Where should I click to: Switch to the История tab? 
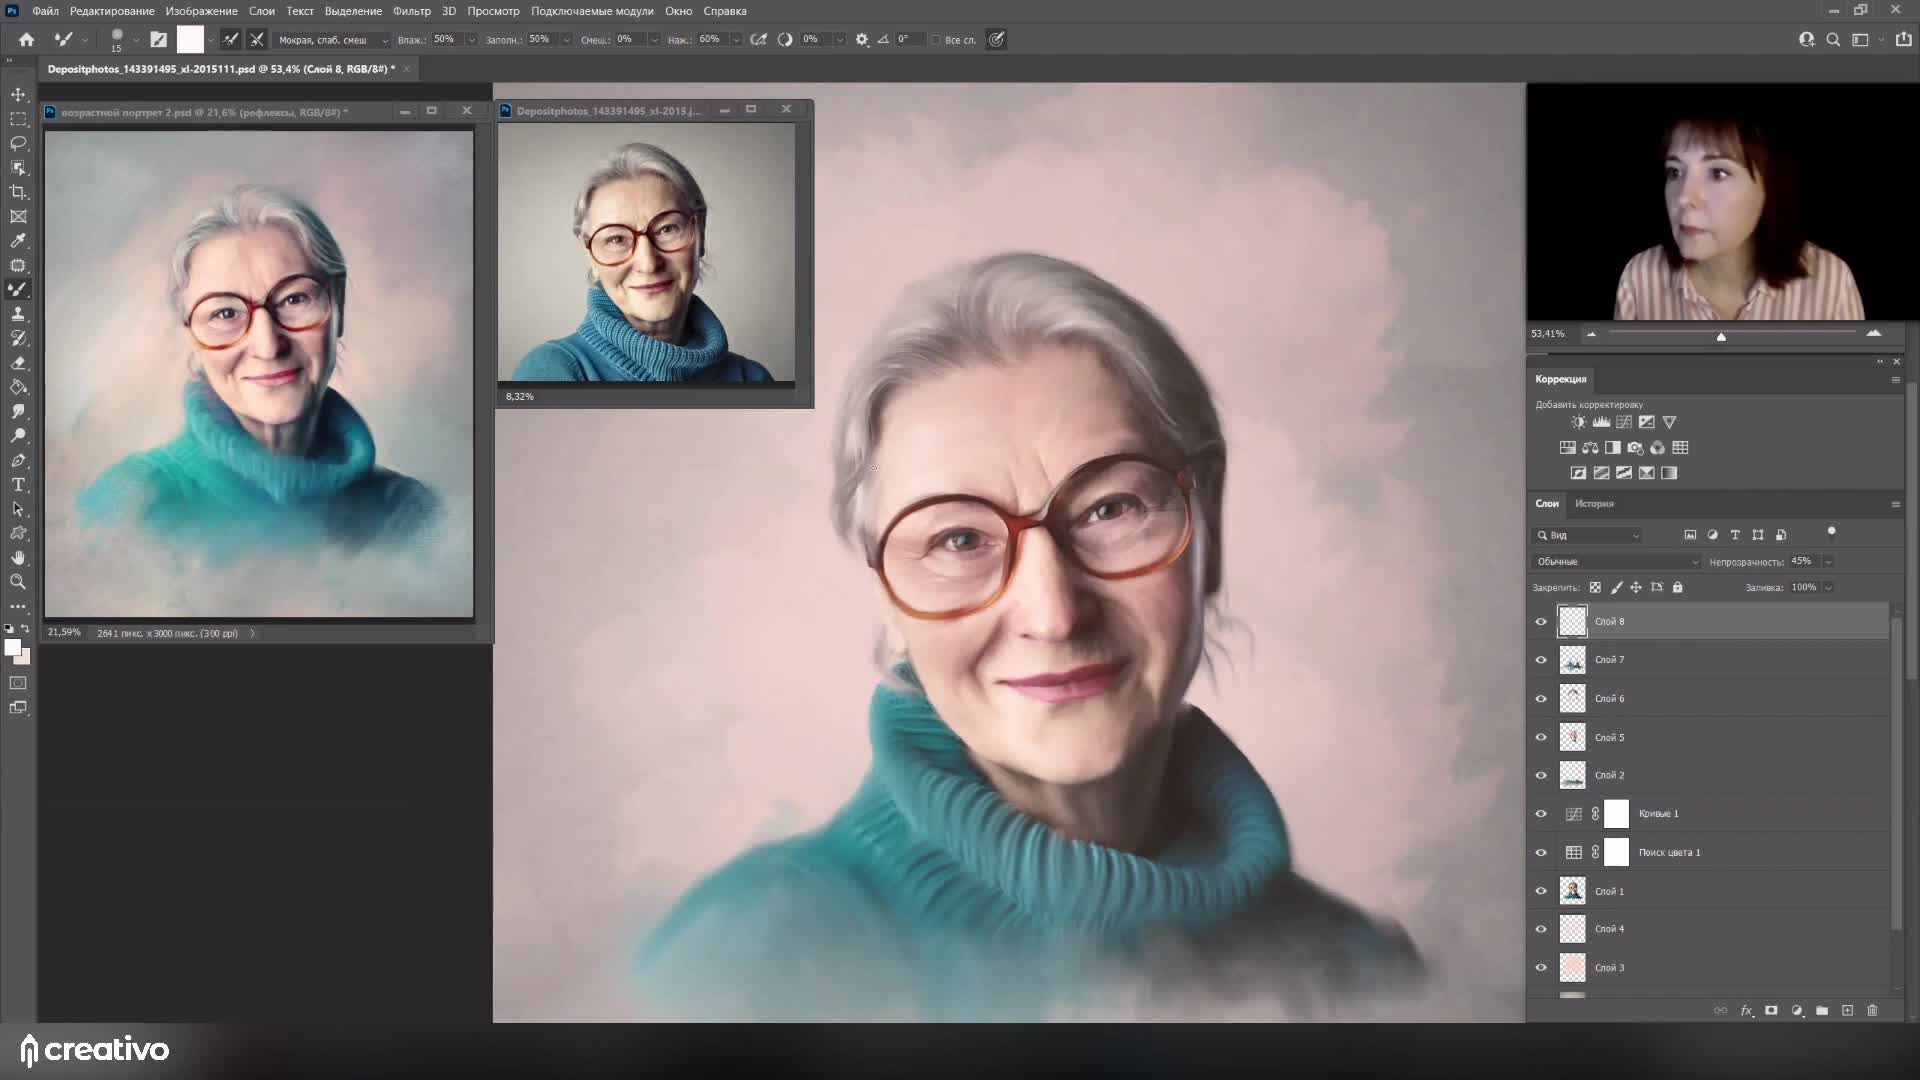1594,504
